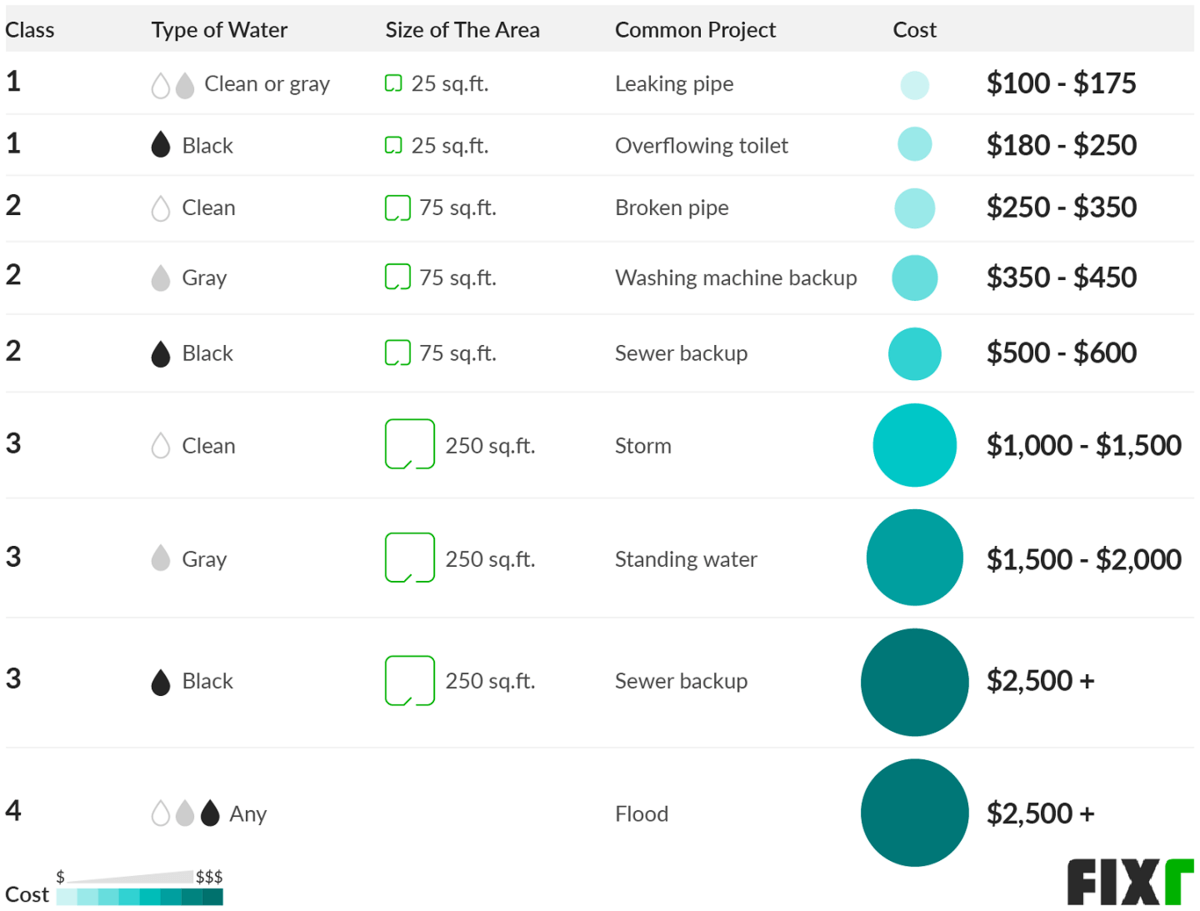Click the Sewer backup label in class 3
The image size is (1200, 911).
tap(681, 681)
